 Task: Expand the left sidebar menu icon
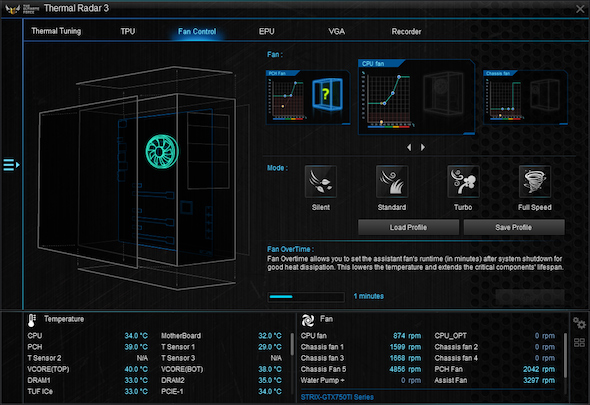[x=11, y=164]
